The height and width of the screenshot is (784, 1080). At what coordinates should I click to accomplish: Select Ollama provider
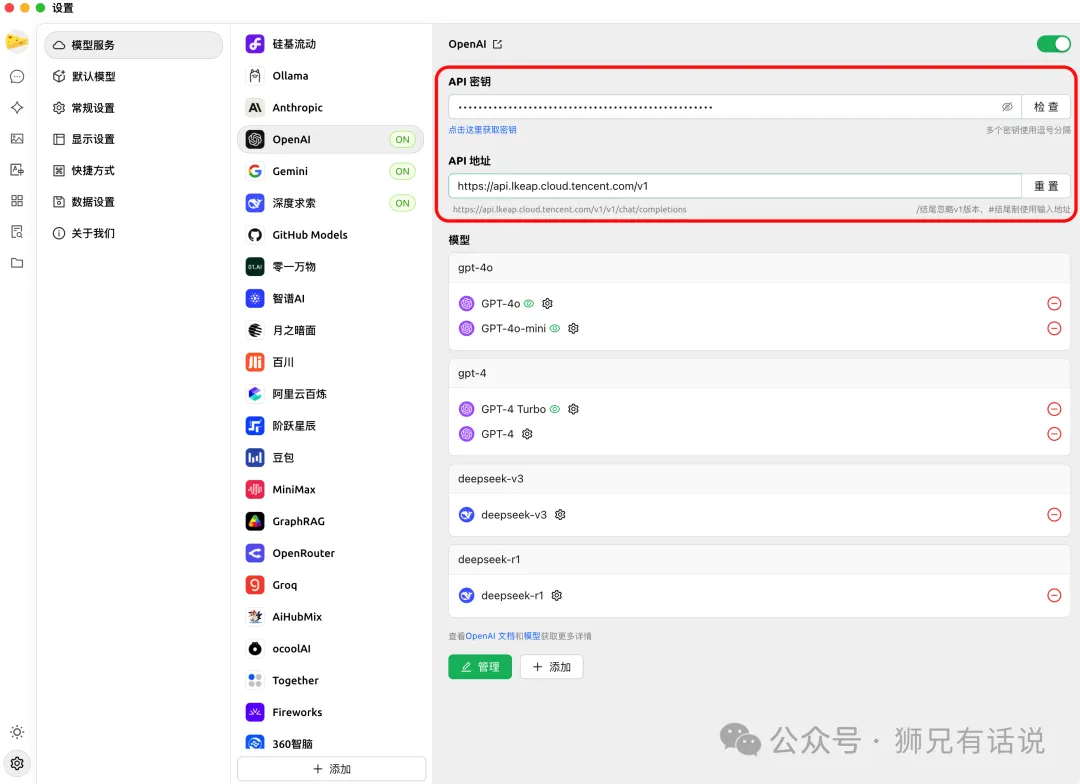coord(331,76)
